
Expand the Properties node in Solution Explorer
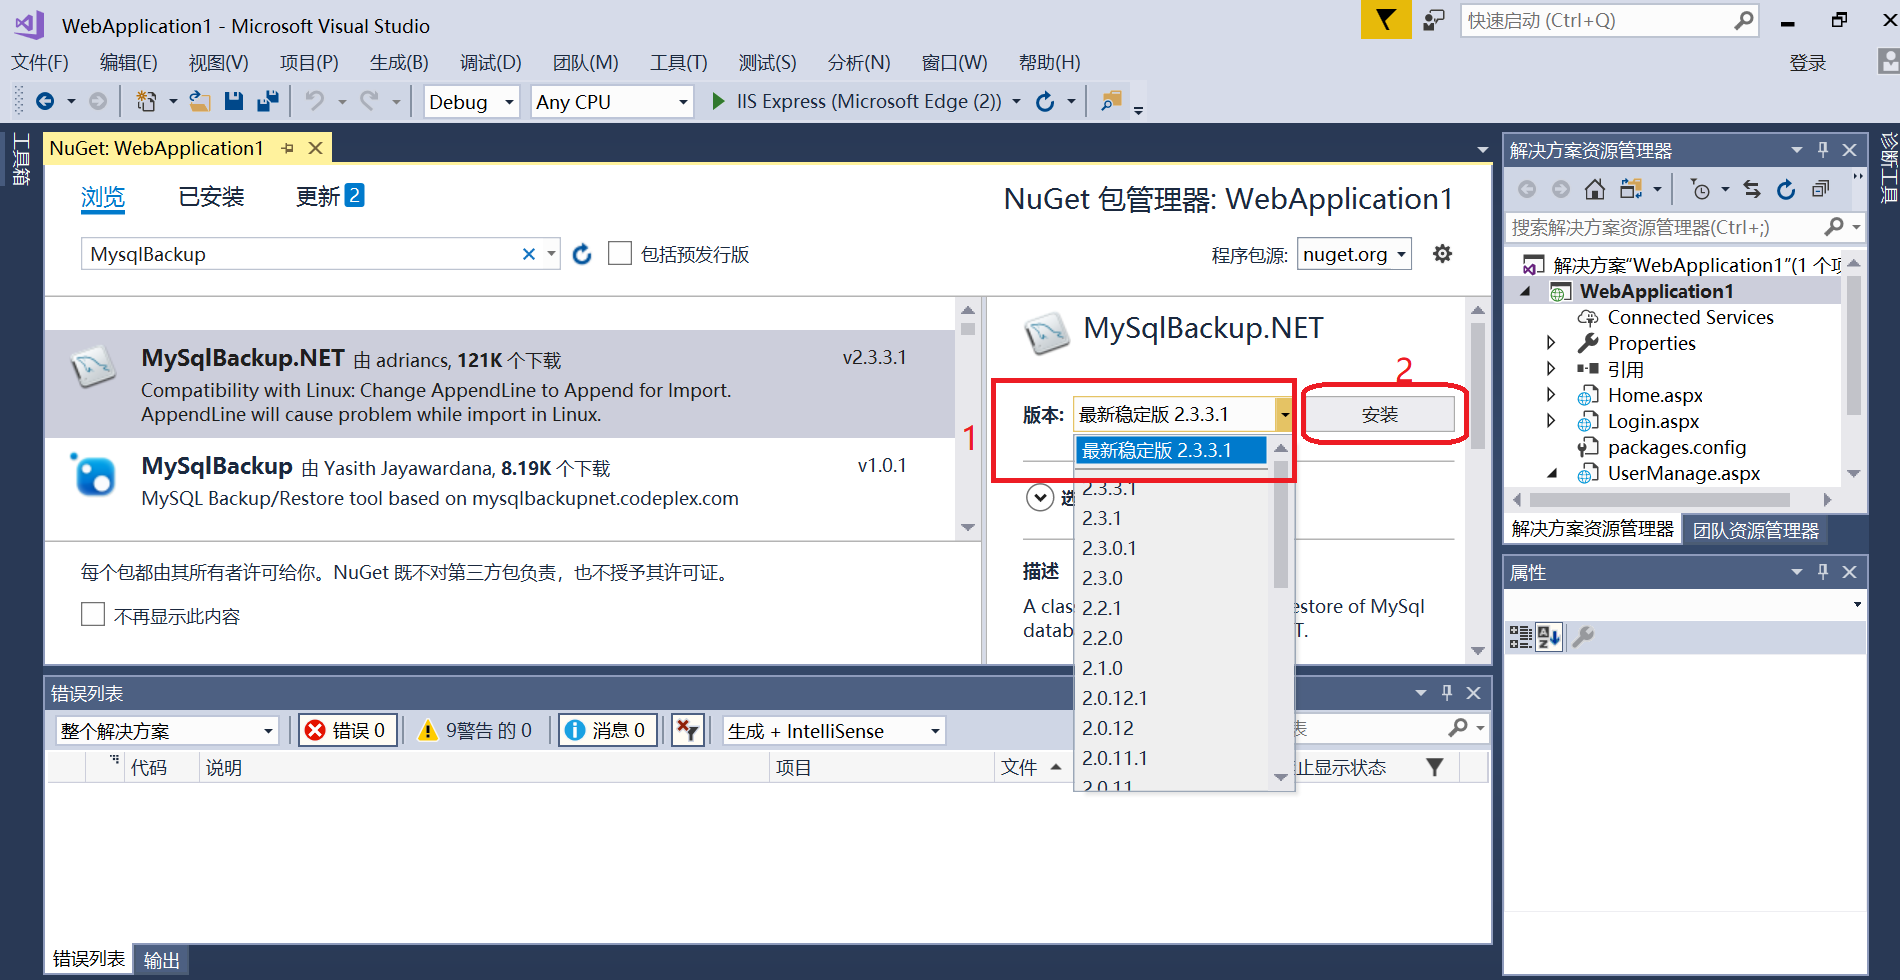pos(1551,343)
